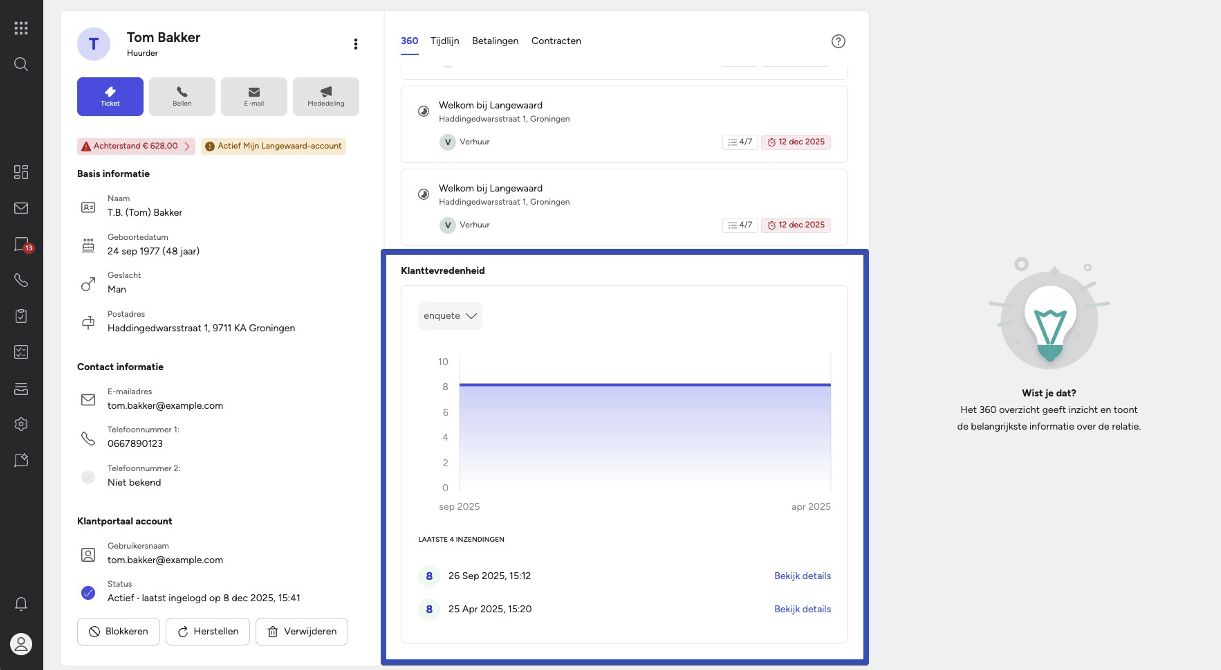Switch to the Tijdlijn tab
1221x670 pixels.
(445, 41)
